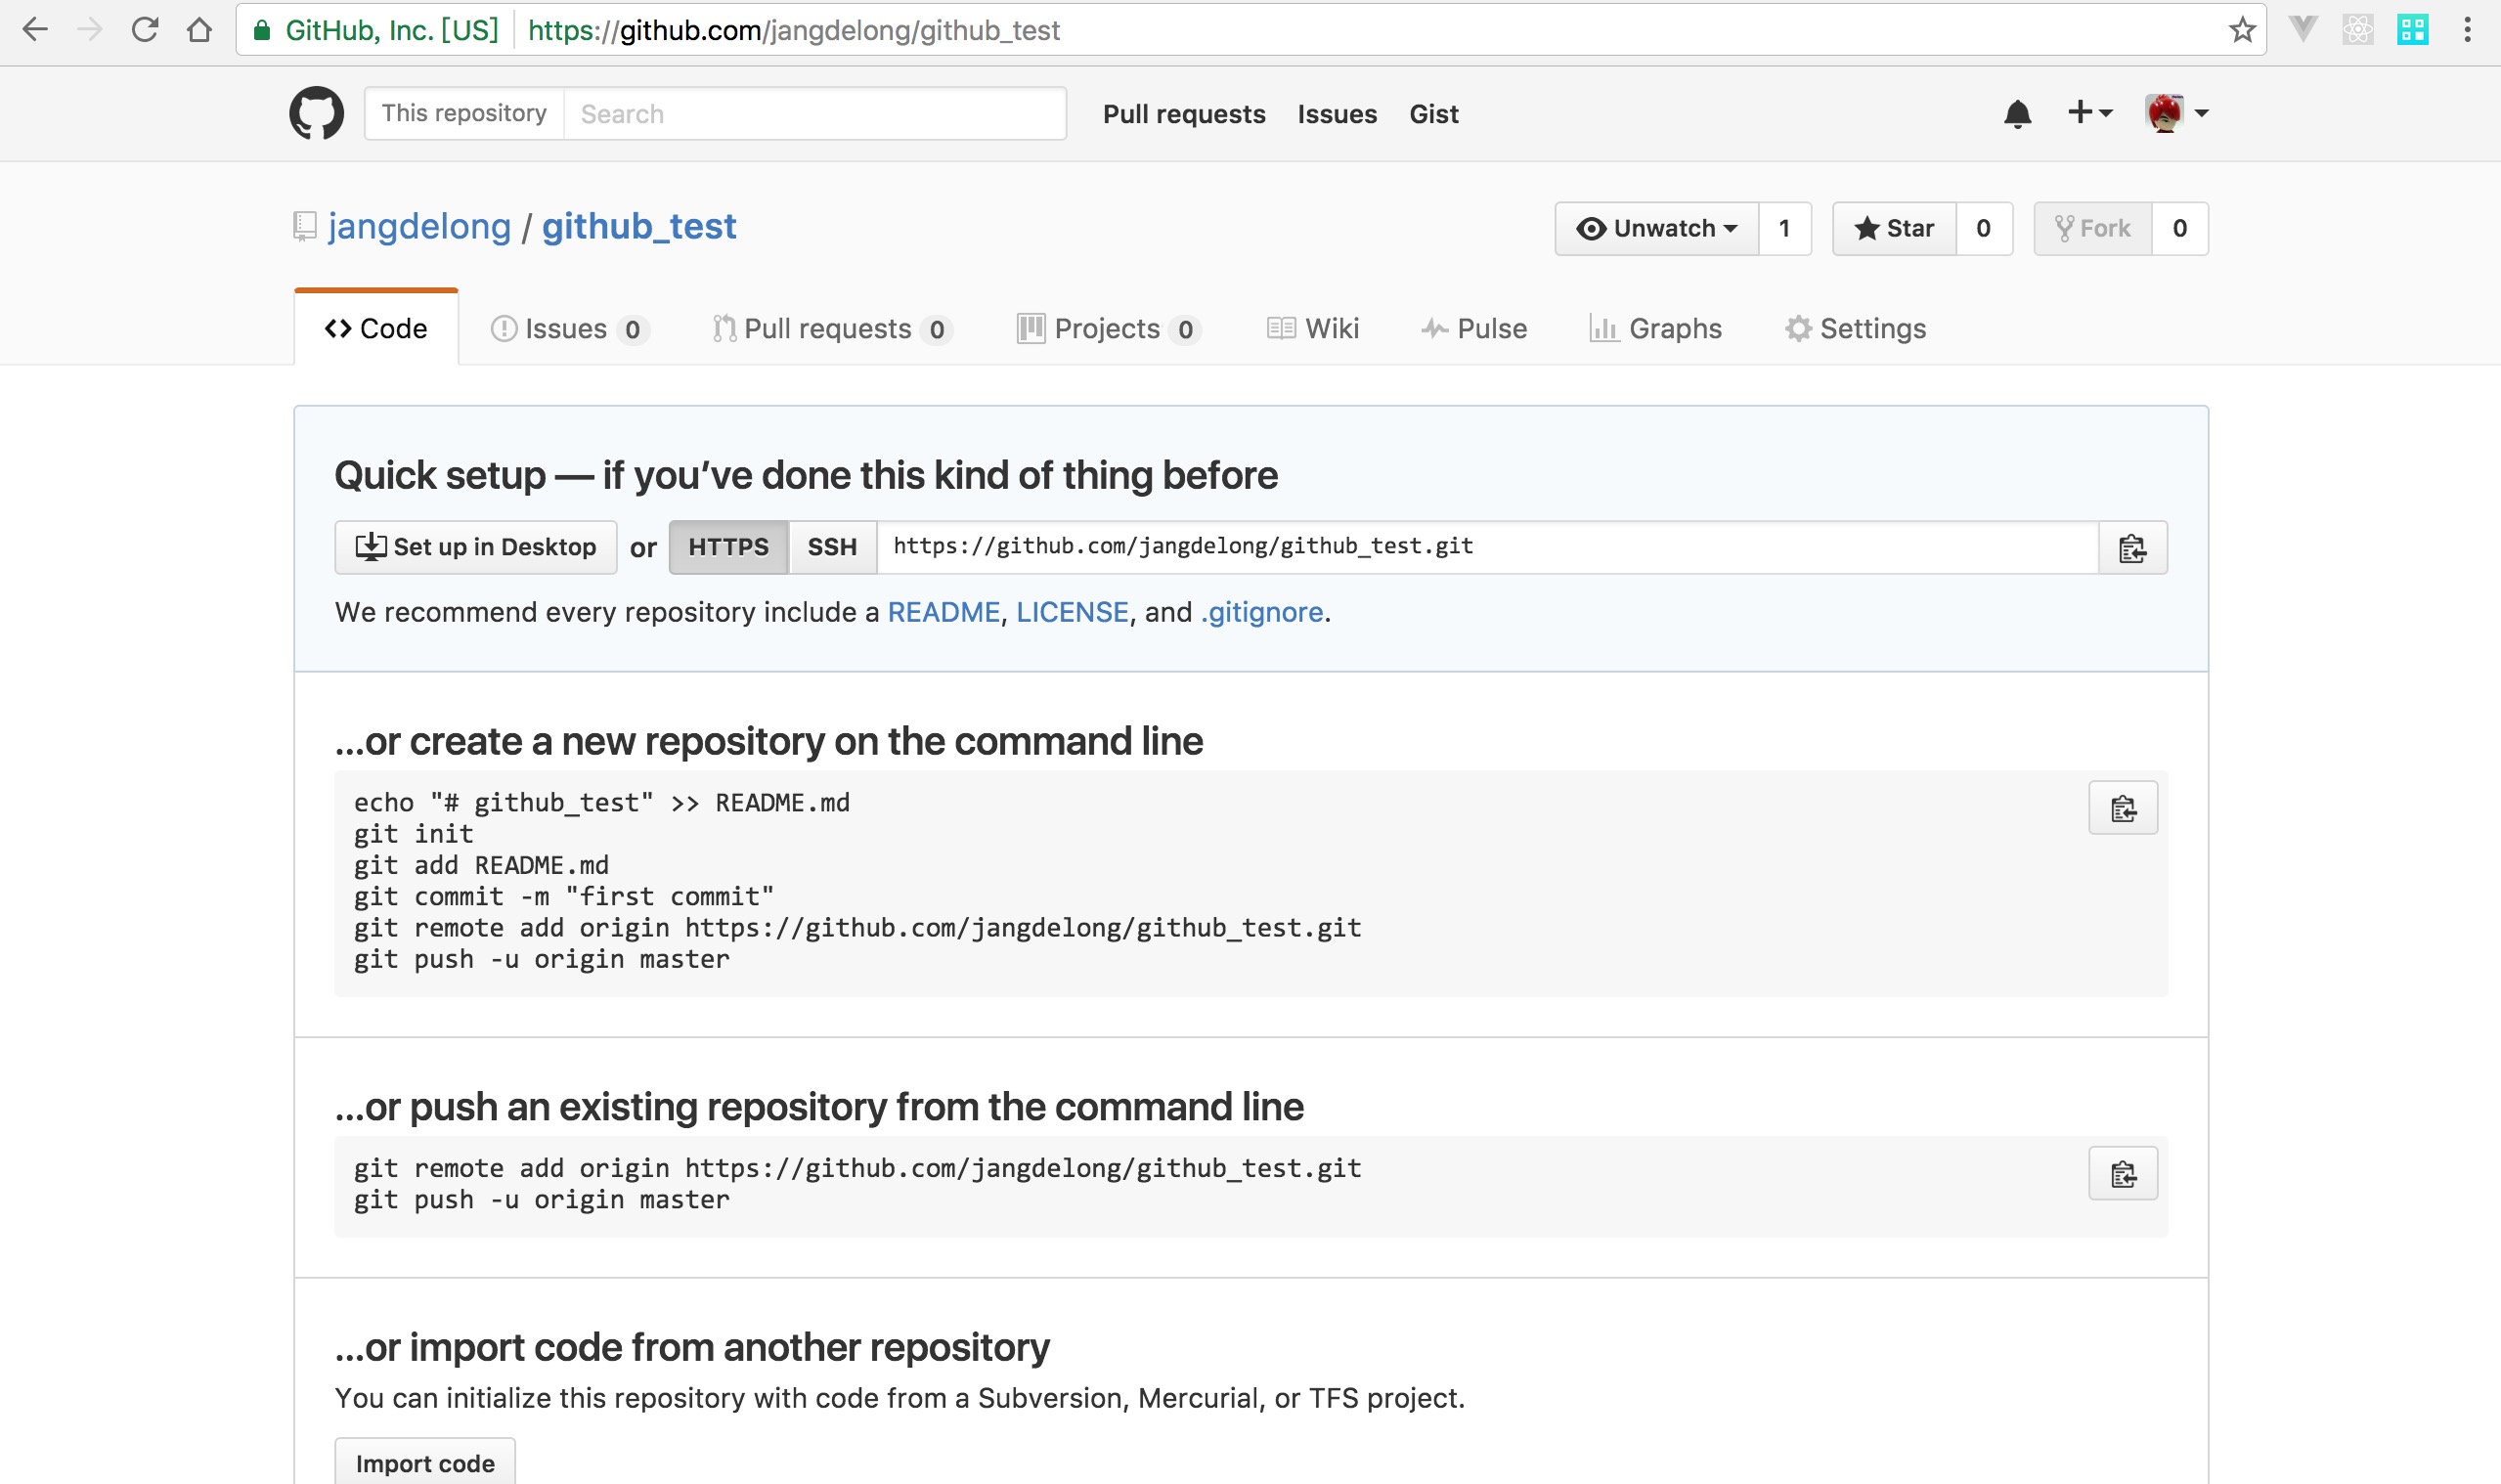
Task: Click the repository book icon beside jangdelong
Action: pos(305,227)
